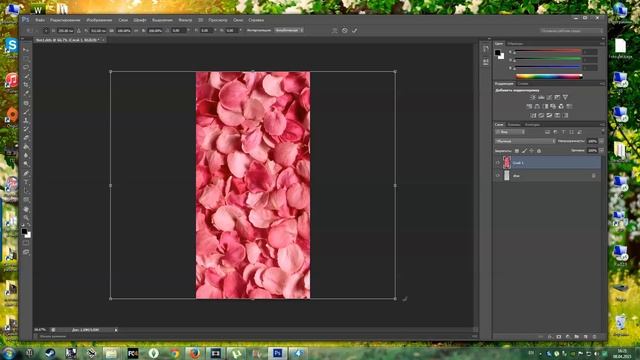
Task: Select the Gradient tool
Action: (26, 147)
